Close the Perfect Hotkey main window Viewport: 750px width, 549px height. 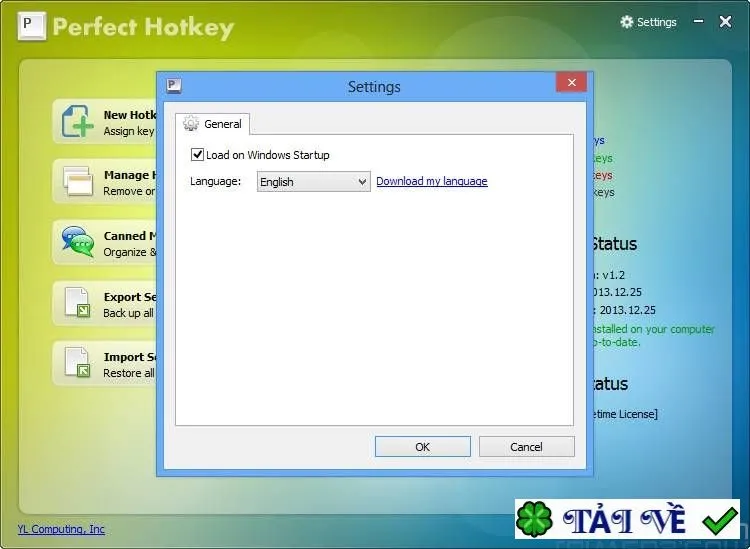pos(726,22)
